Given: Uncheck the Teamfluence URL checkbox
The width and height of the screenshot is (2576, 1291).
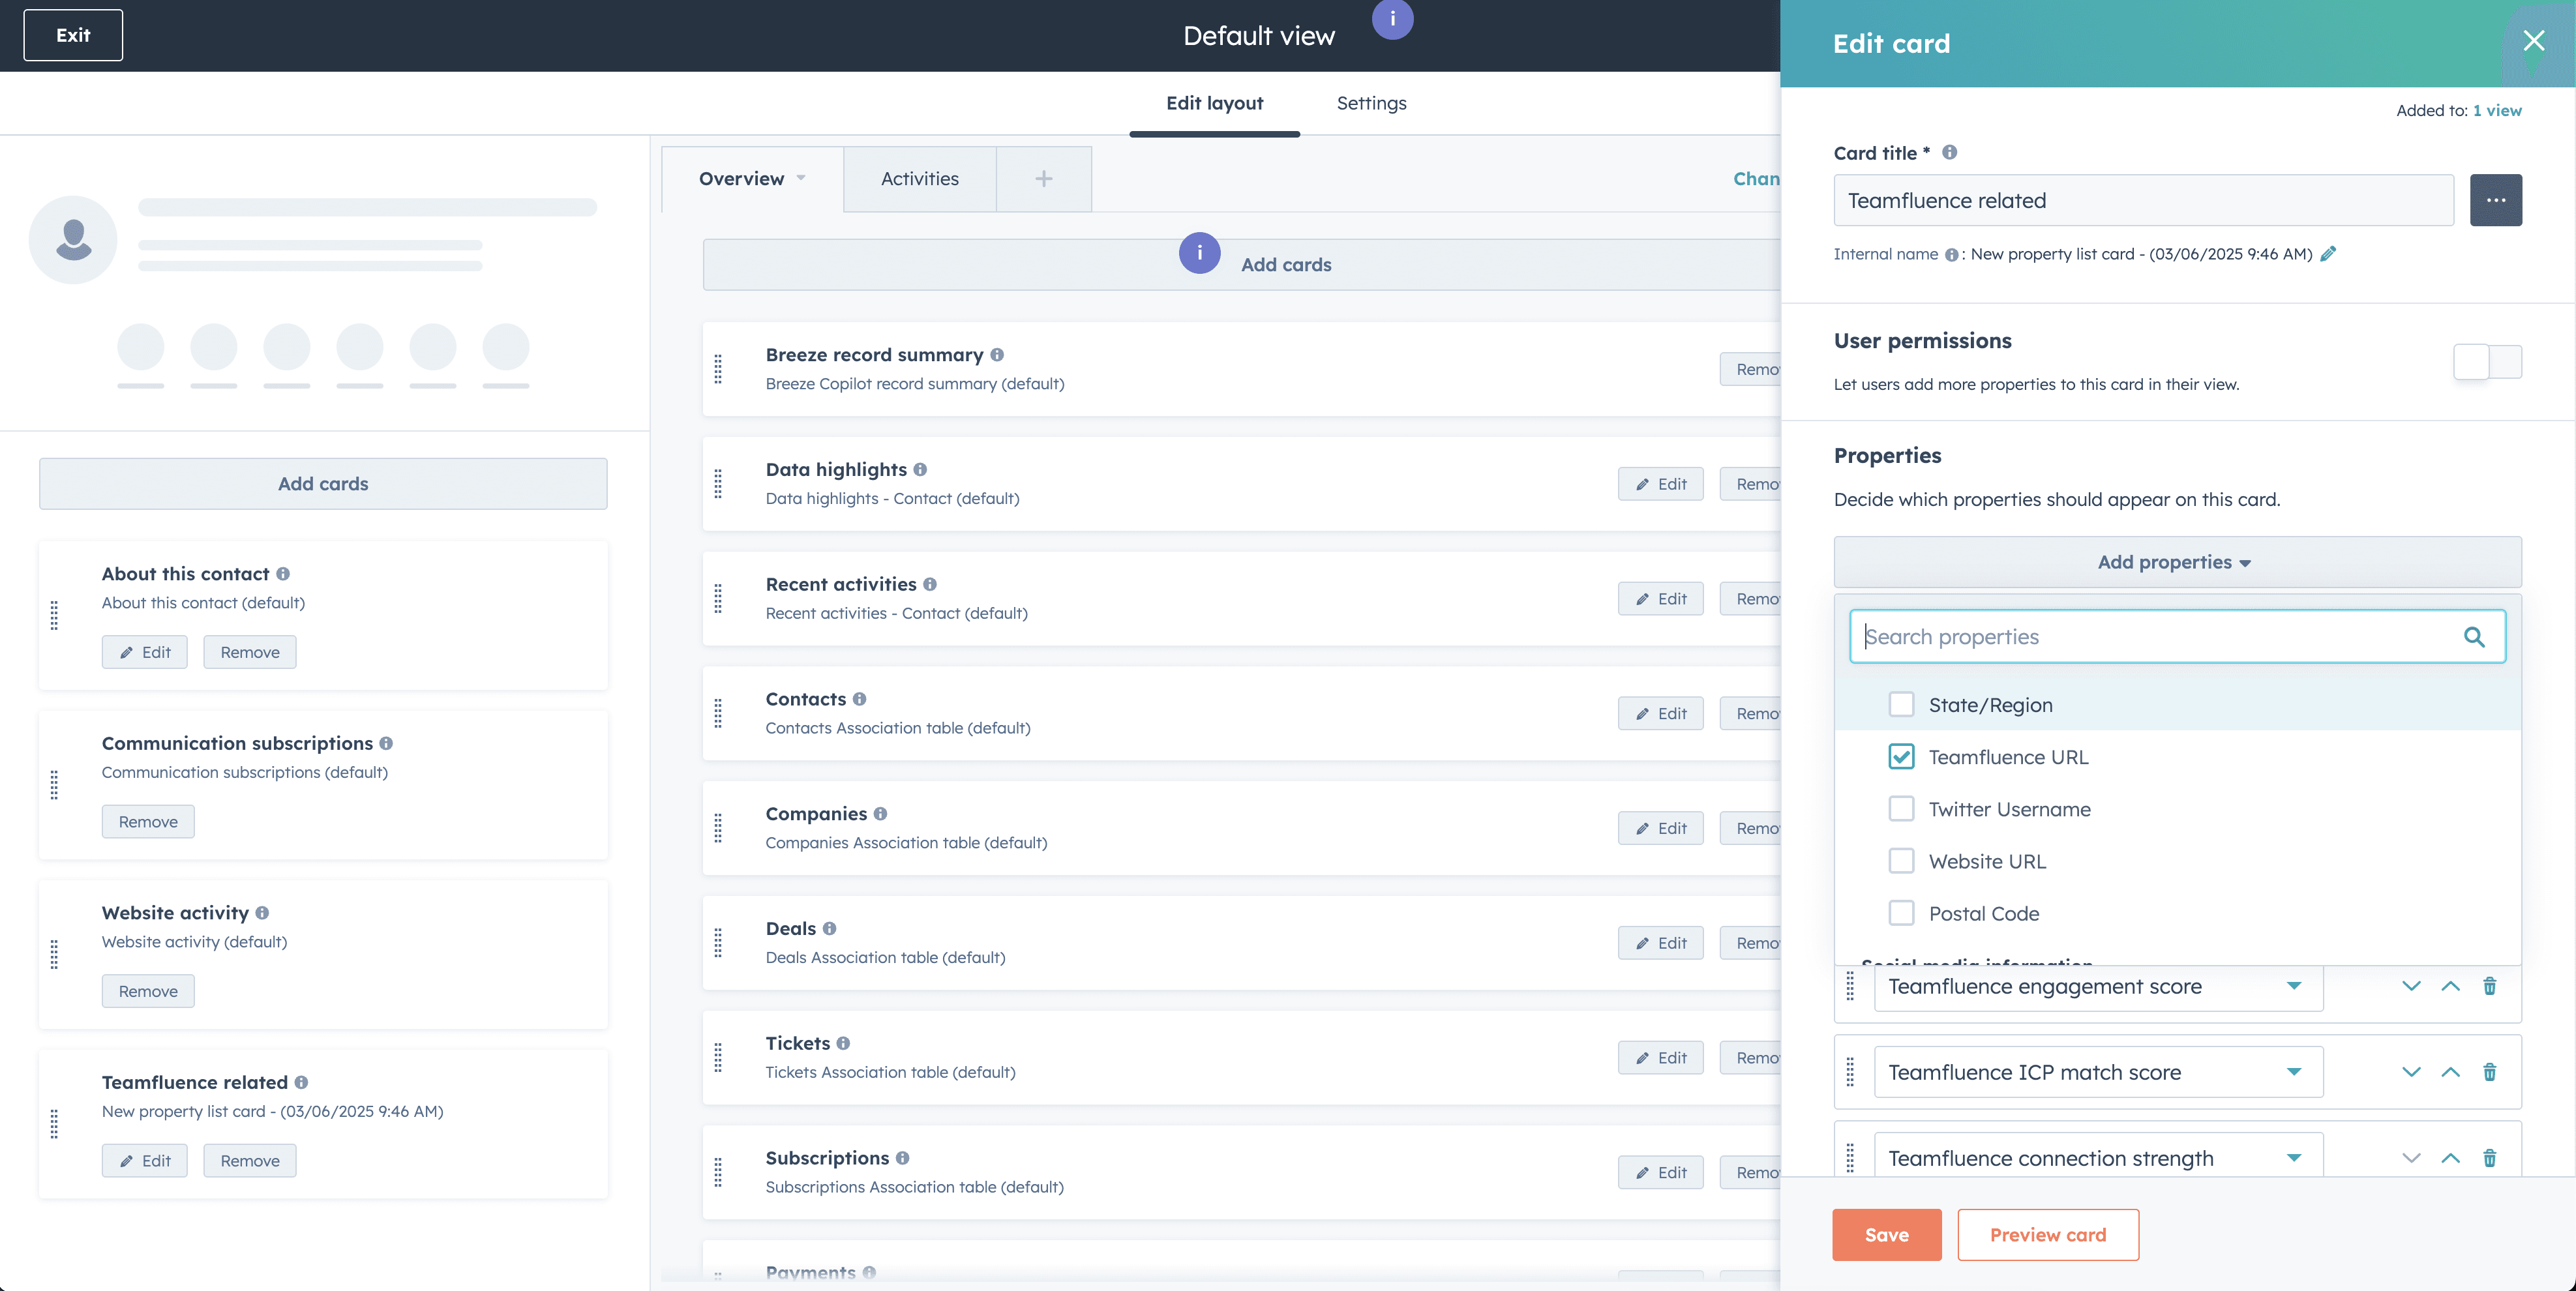Looking at the screenshot, I should tap(1901, 757).
